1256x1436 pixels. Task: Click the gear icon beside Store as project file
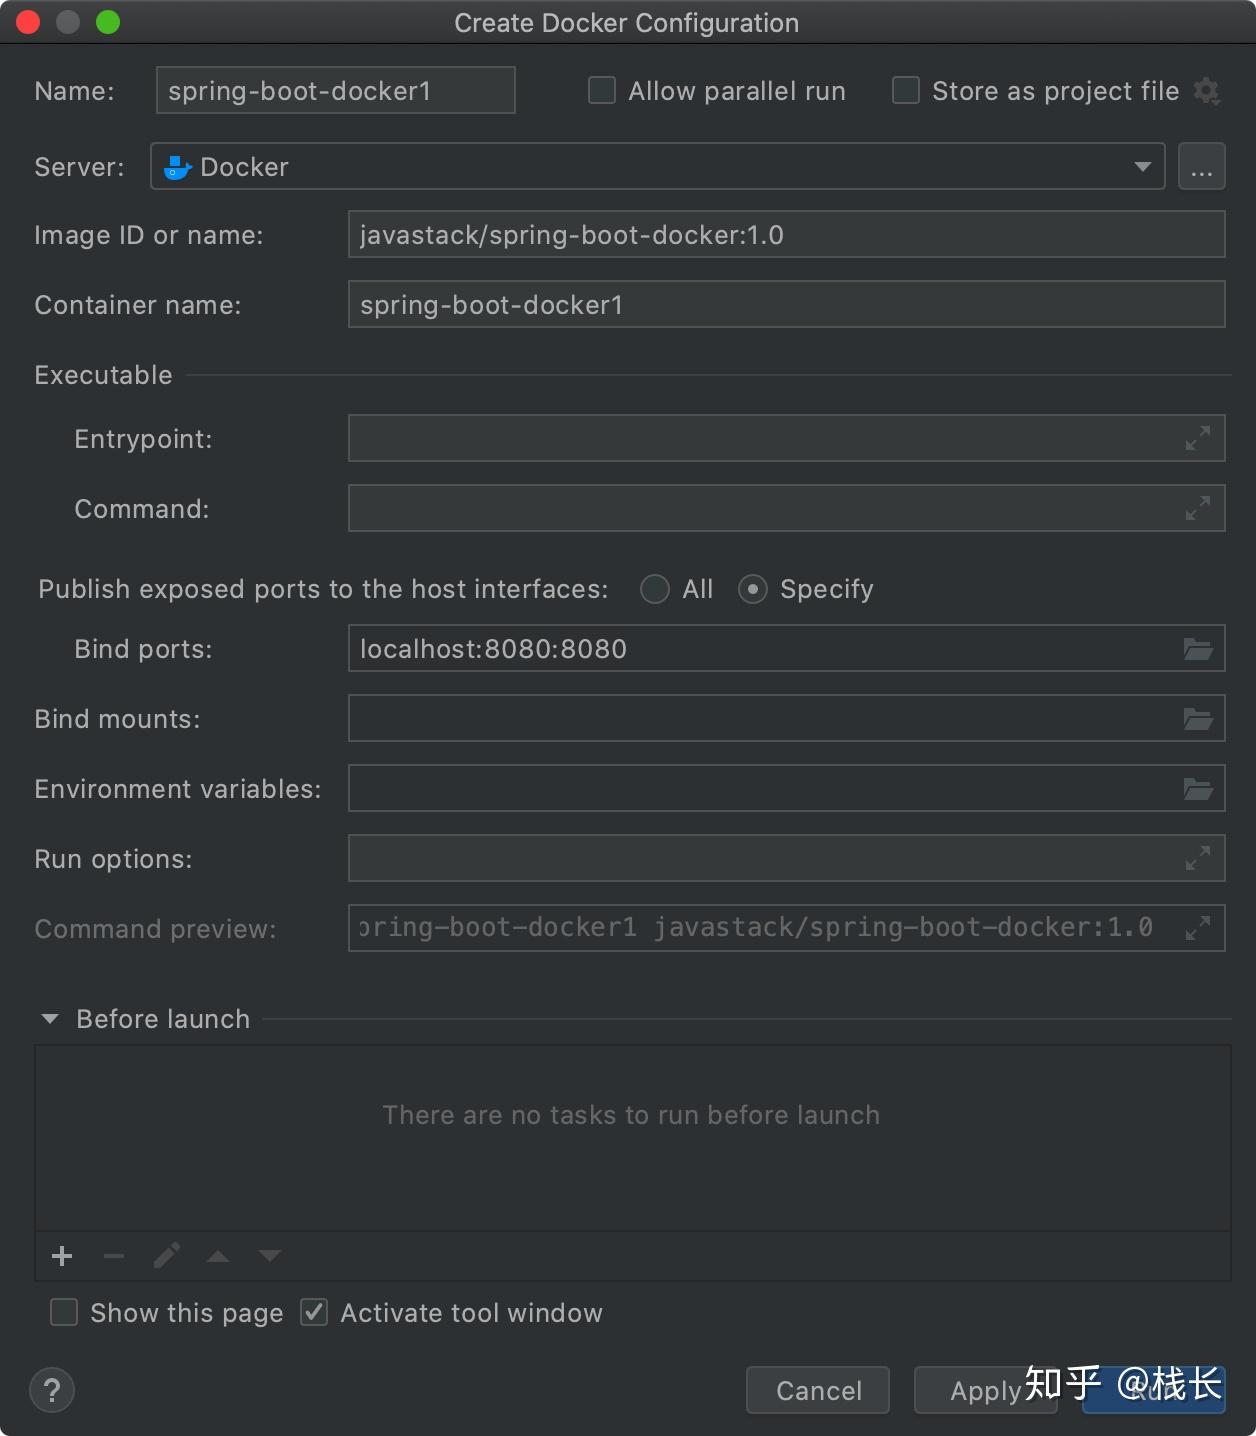(1207, 91)
